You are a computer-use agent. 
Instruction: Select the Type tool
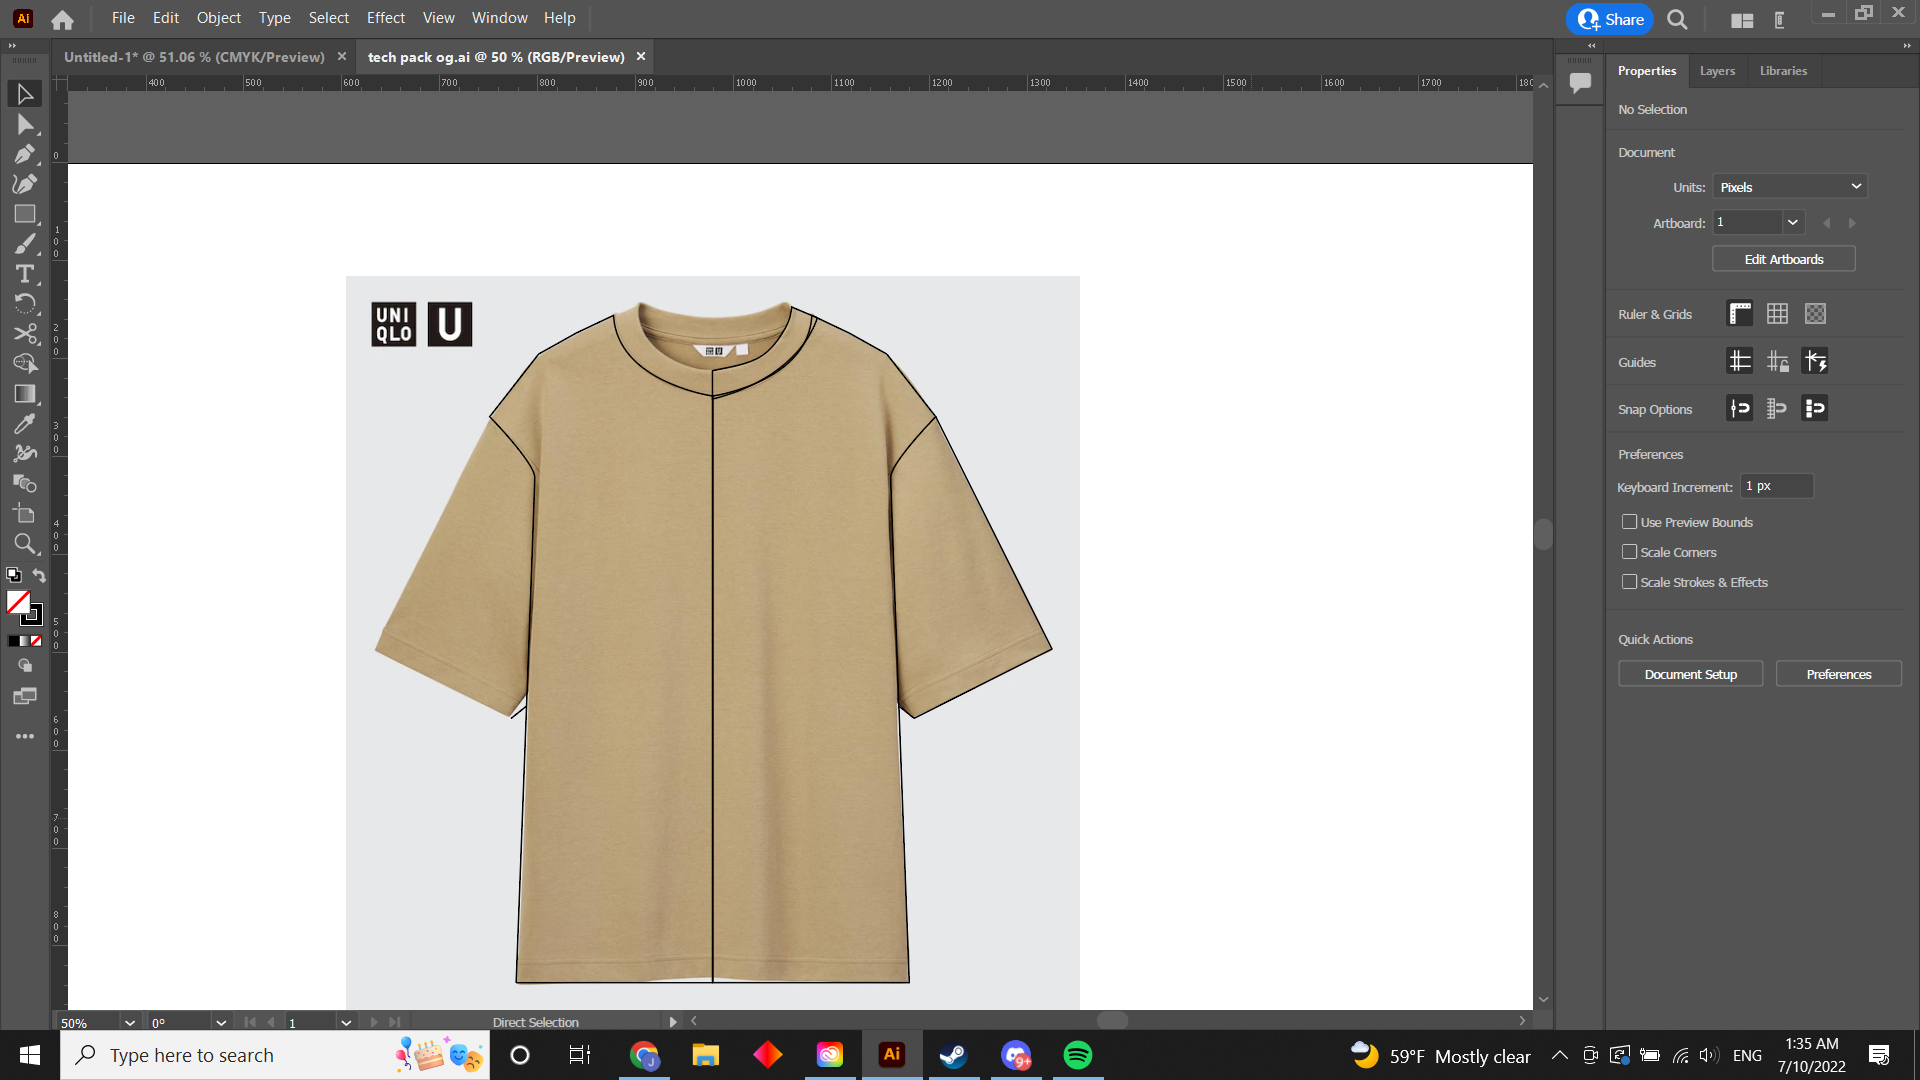click(x=25, y=274)
